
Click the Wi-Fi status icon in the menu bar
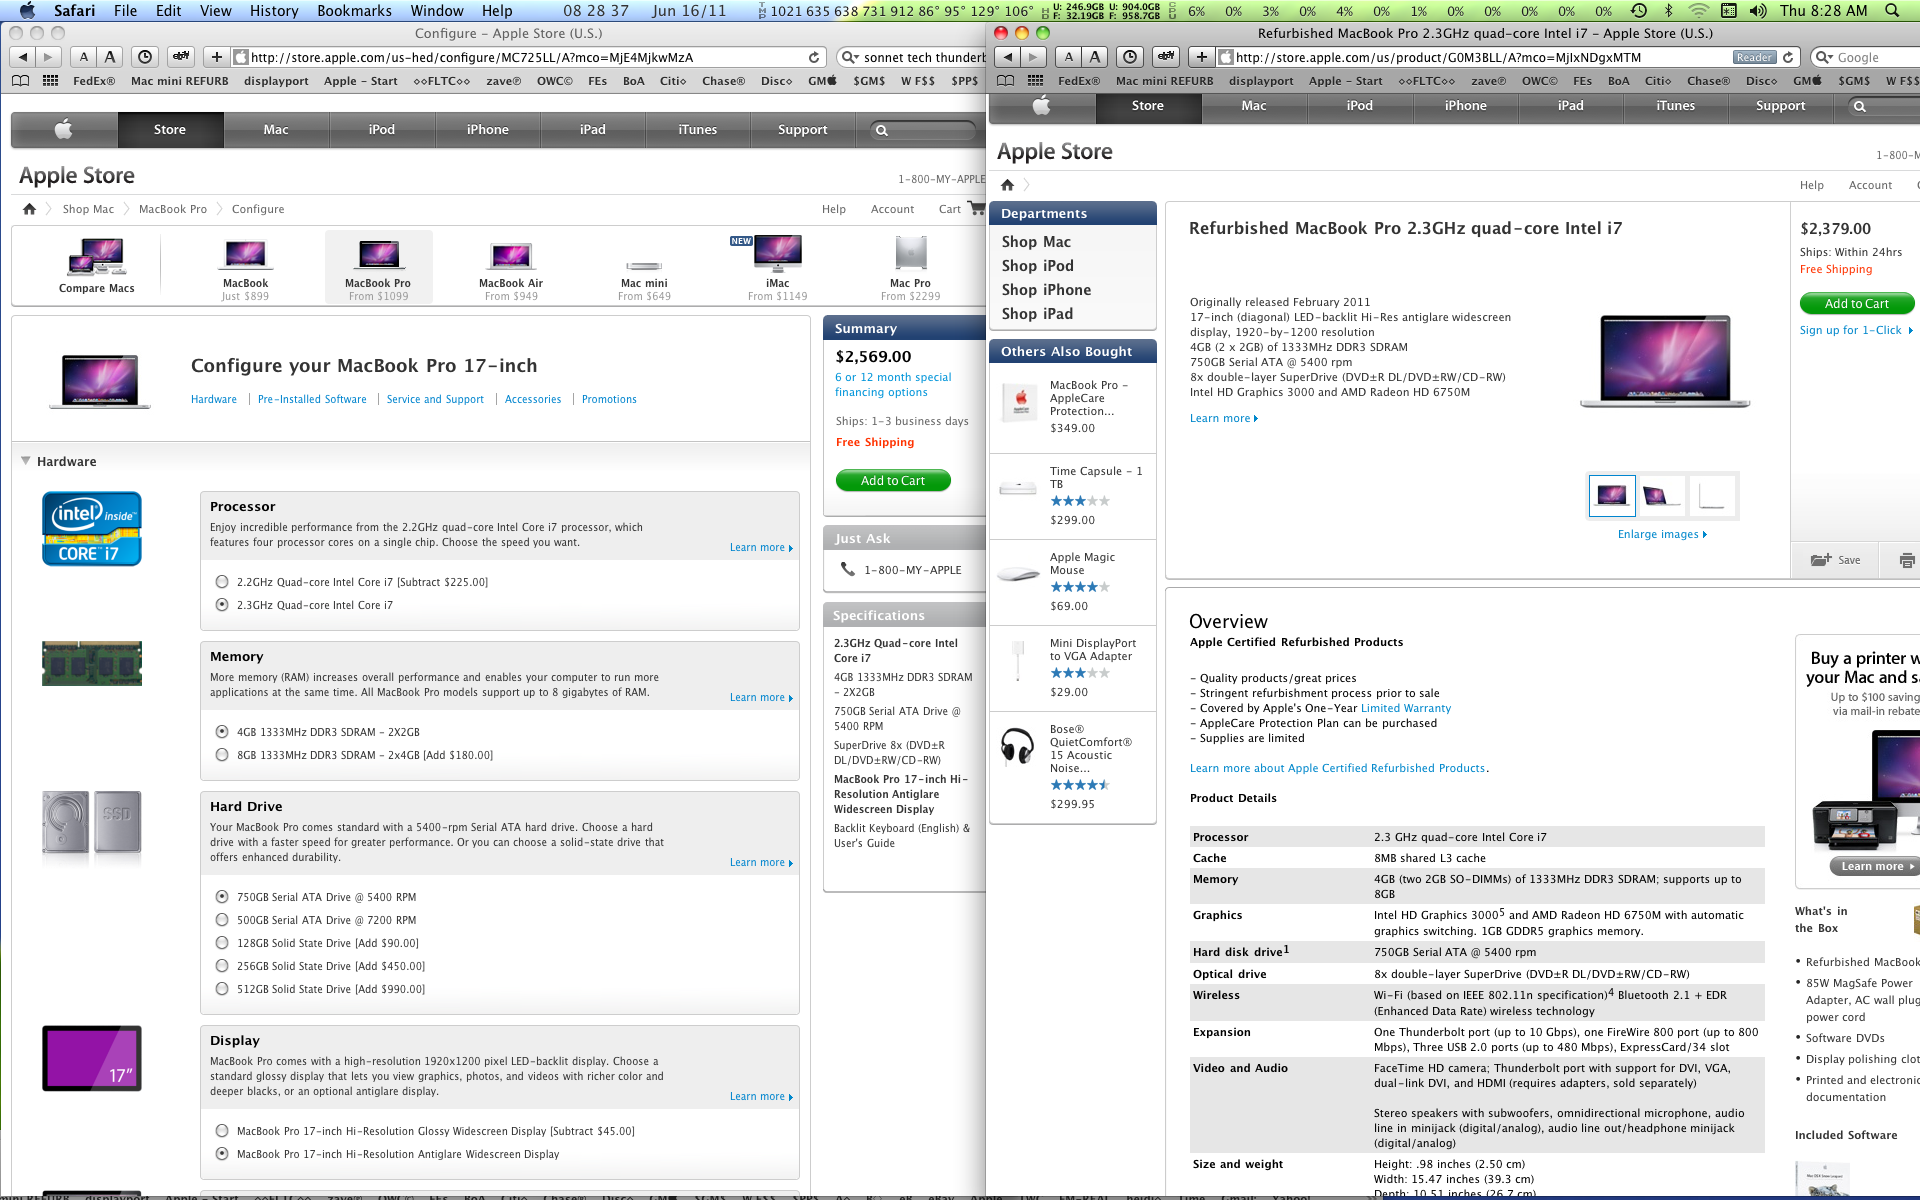1698,10
